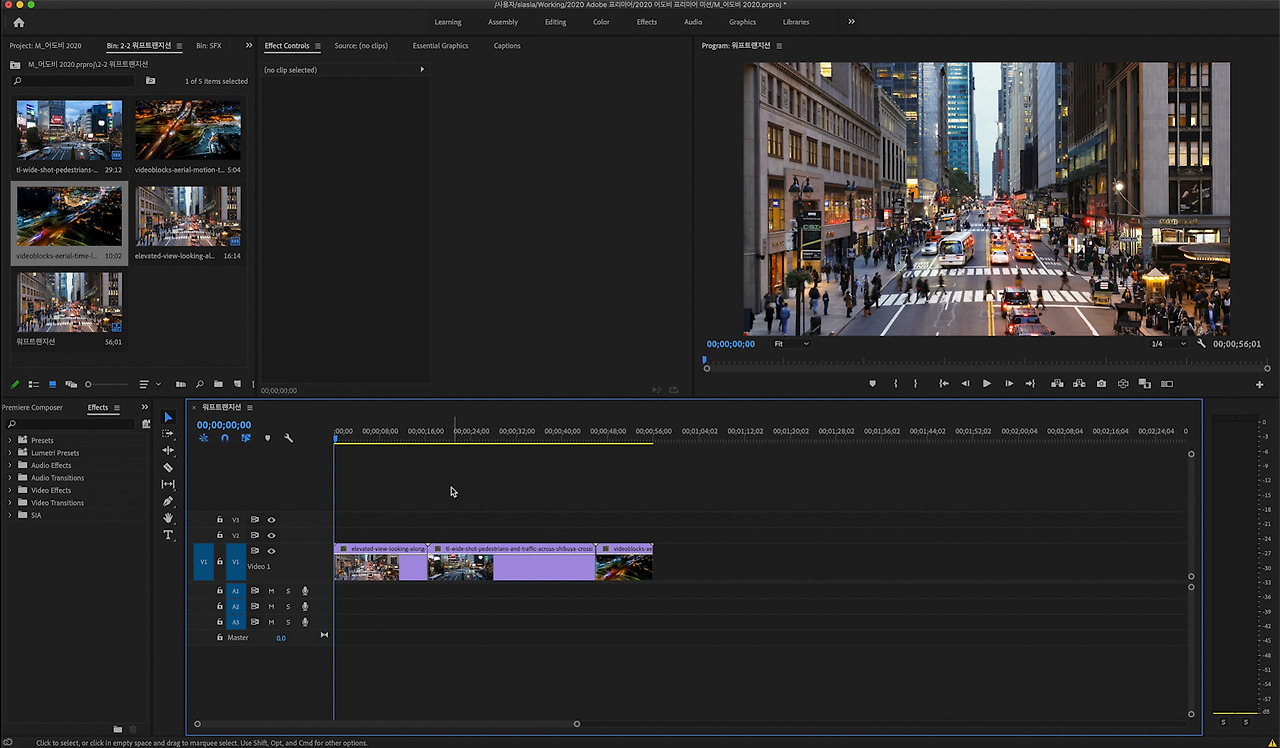The width and height of the screenshot is (1280, 748).
Task: Switch project bin to list view
Action: point(34,384)
